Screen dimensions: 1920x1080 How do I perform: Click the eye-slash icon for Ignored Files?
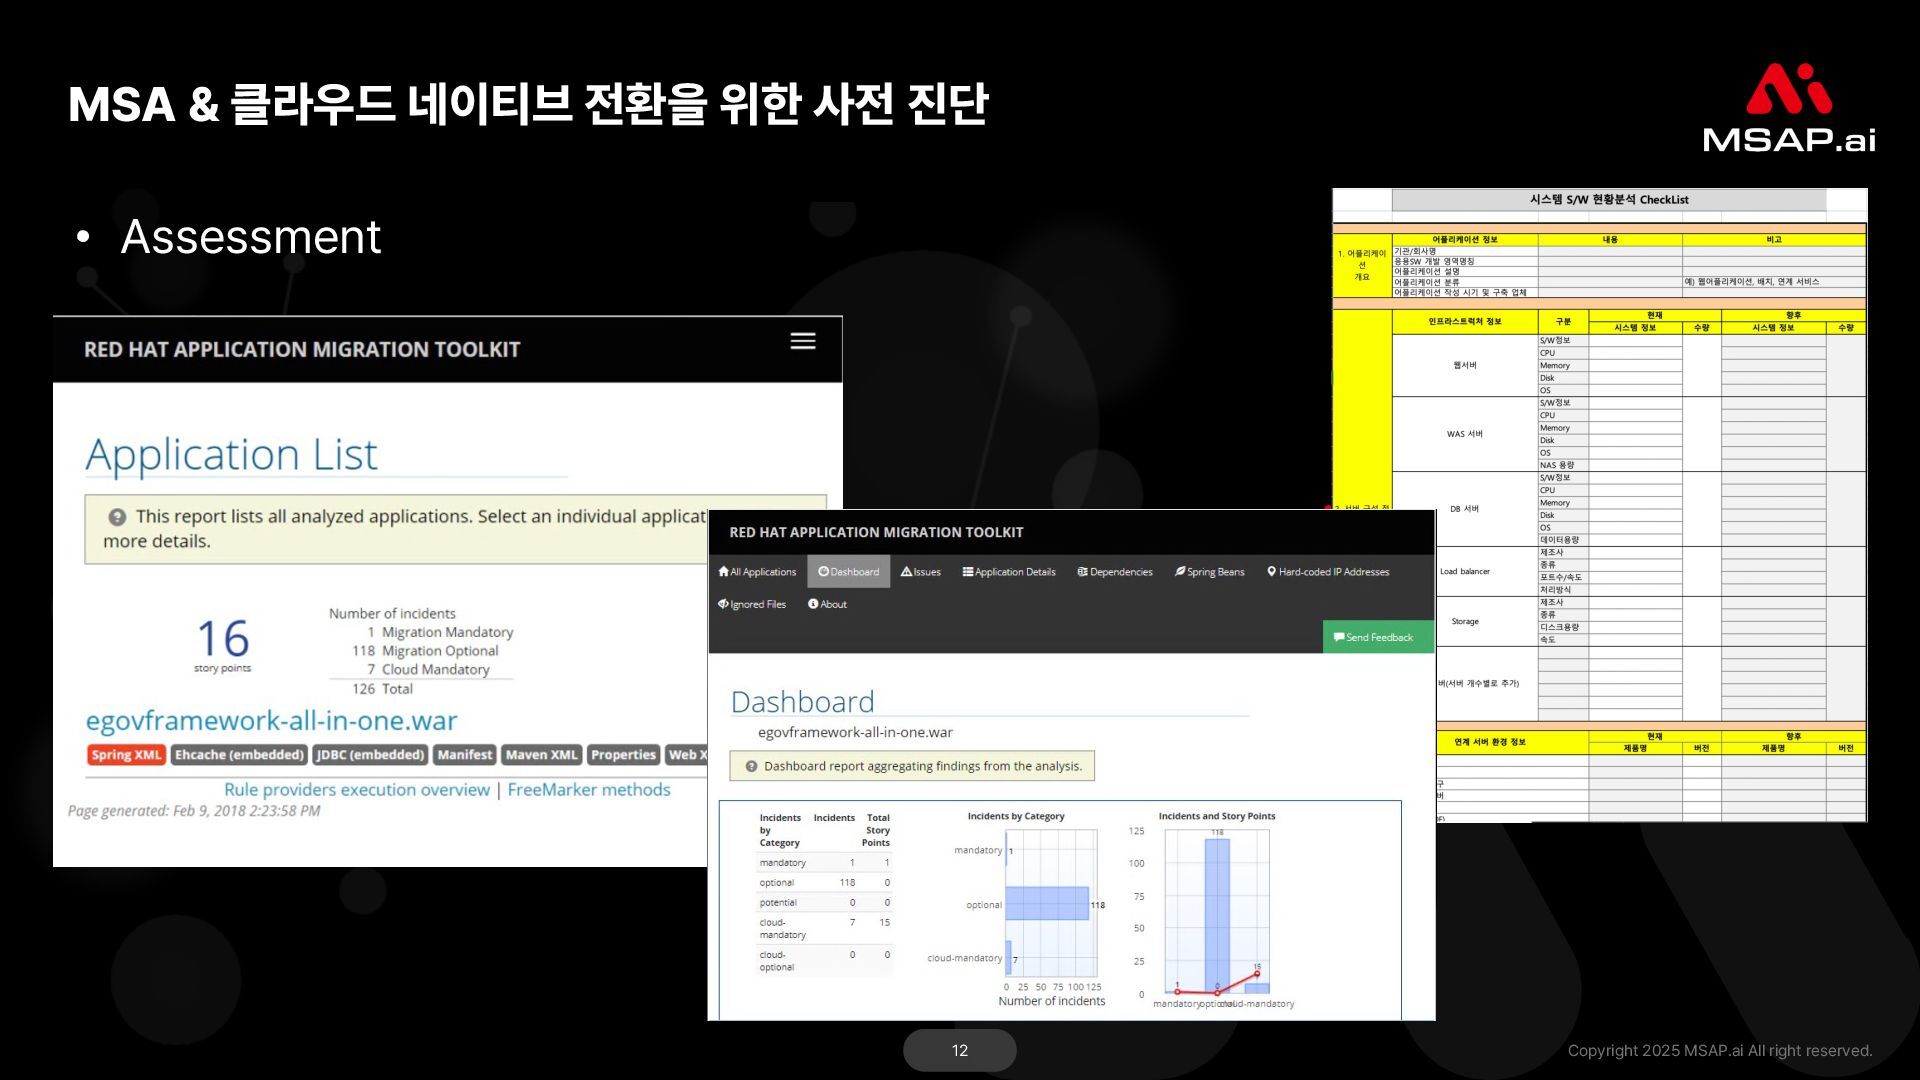pyautogui.click(x=723, y=604)
